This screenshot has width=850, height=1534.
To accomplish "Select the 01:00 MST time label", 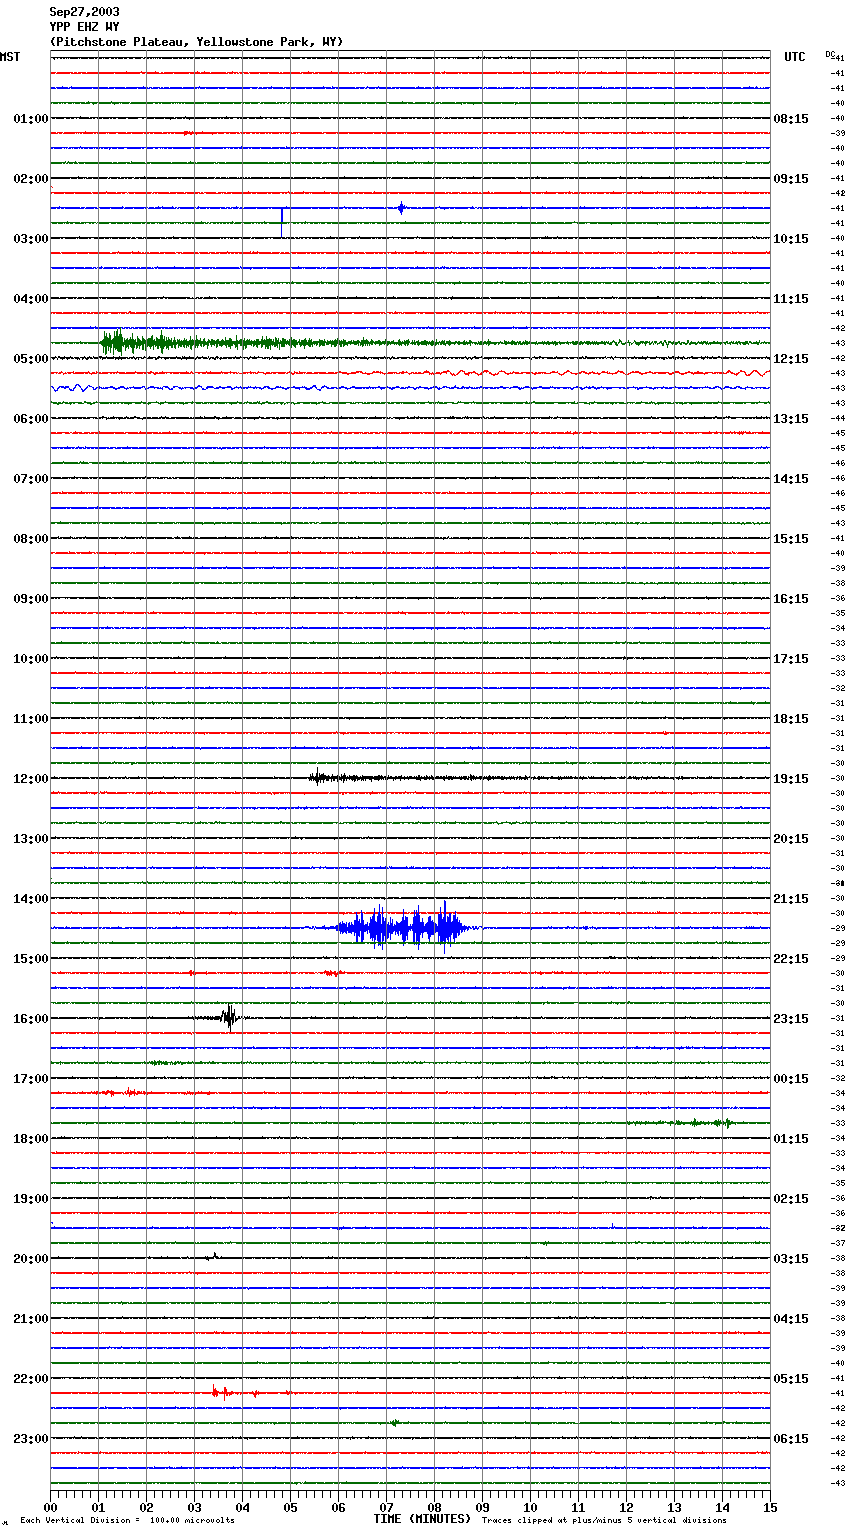I will [31, 119].
